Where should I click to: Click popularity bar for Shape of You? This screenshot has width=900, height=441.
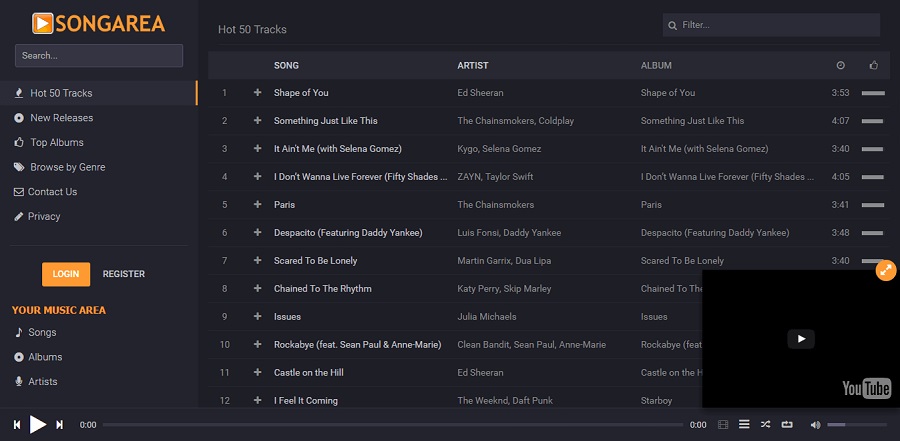[x=873, y=92]
